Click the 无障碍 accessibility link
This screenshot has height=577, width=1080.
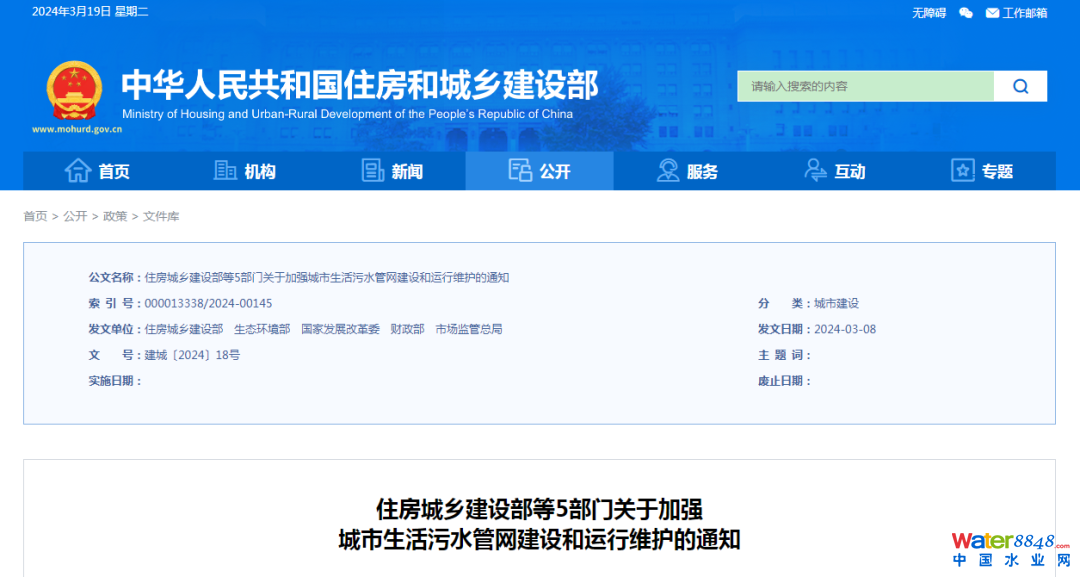point(928,13)
